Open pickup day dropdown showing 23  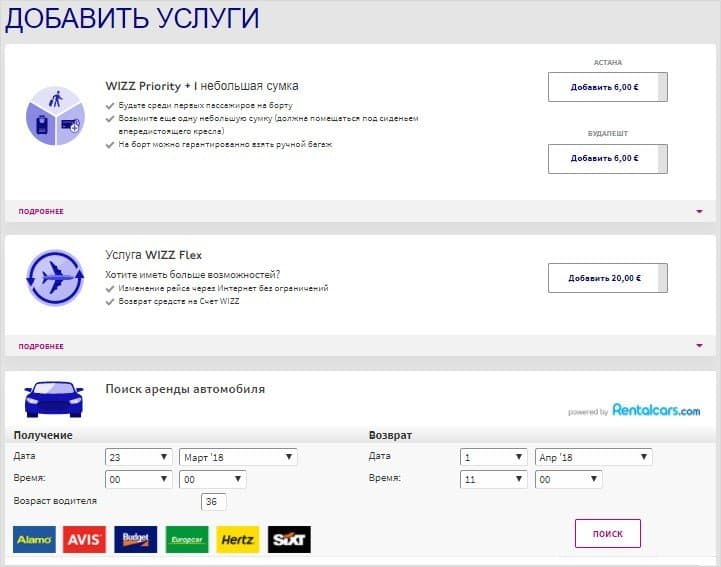pyautogui.click(x=138, y=457)
